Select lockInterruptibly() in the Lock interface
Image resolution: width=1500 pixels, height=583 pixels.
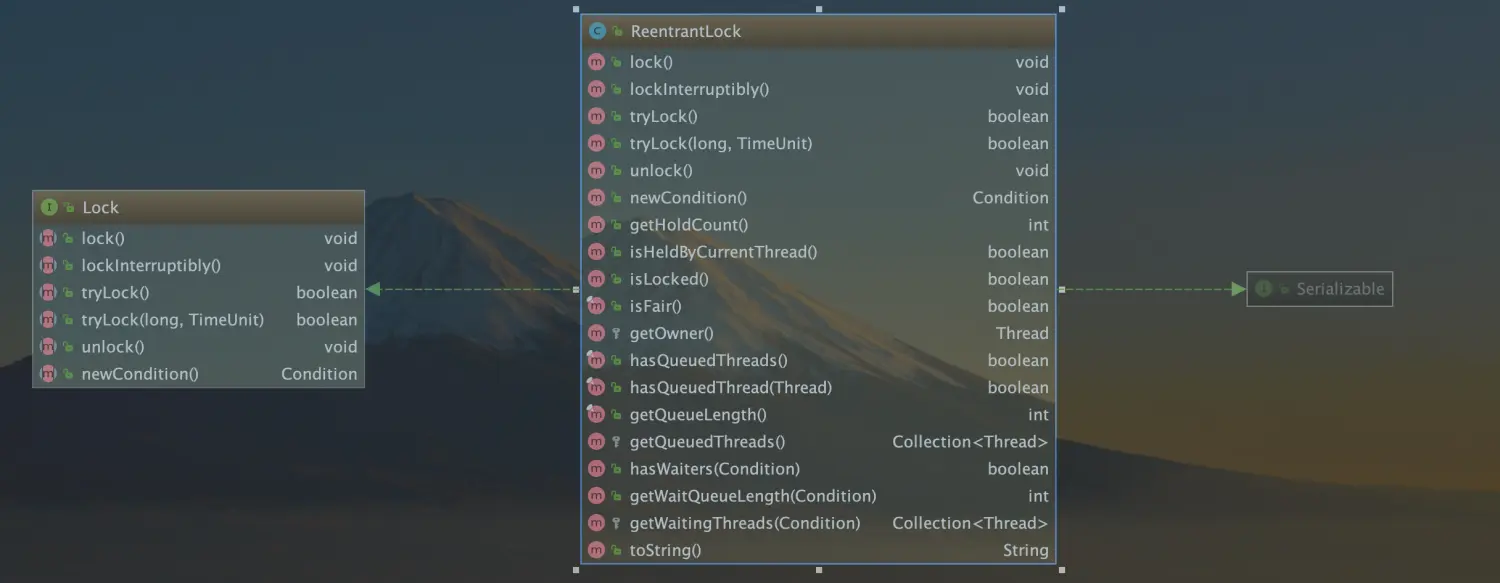(x=198, y=265)
